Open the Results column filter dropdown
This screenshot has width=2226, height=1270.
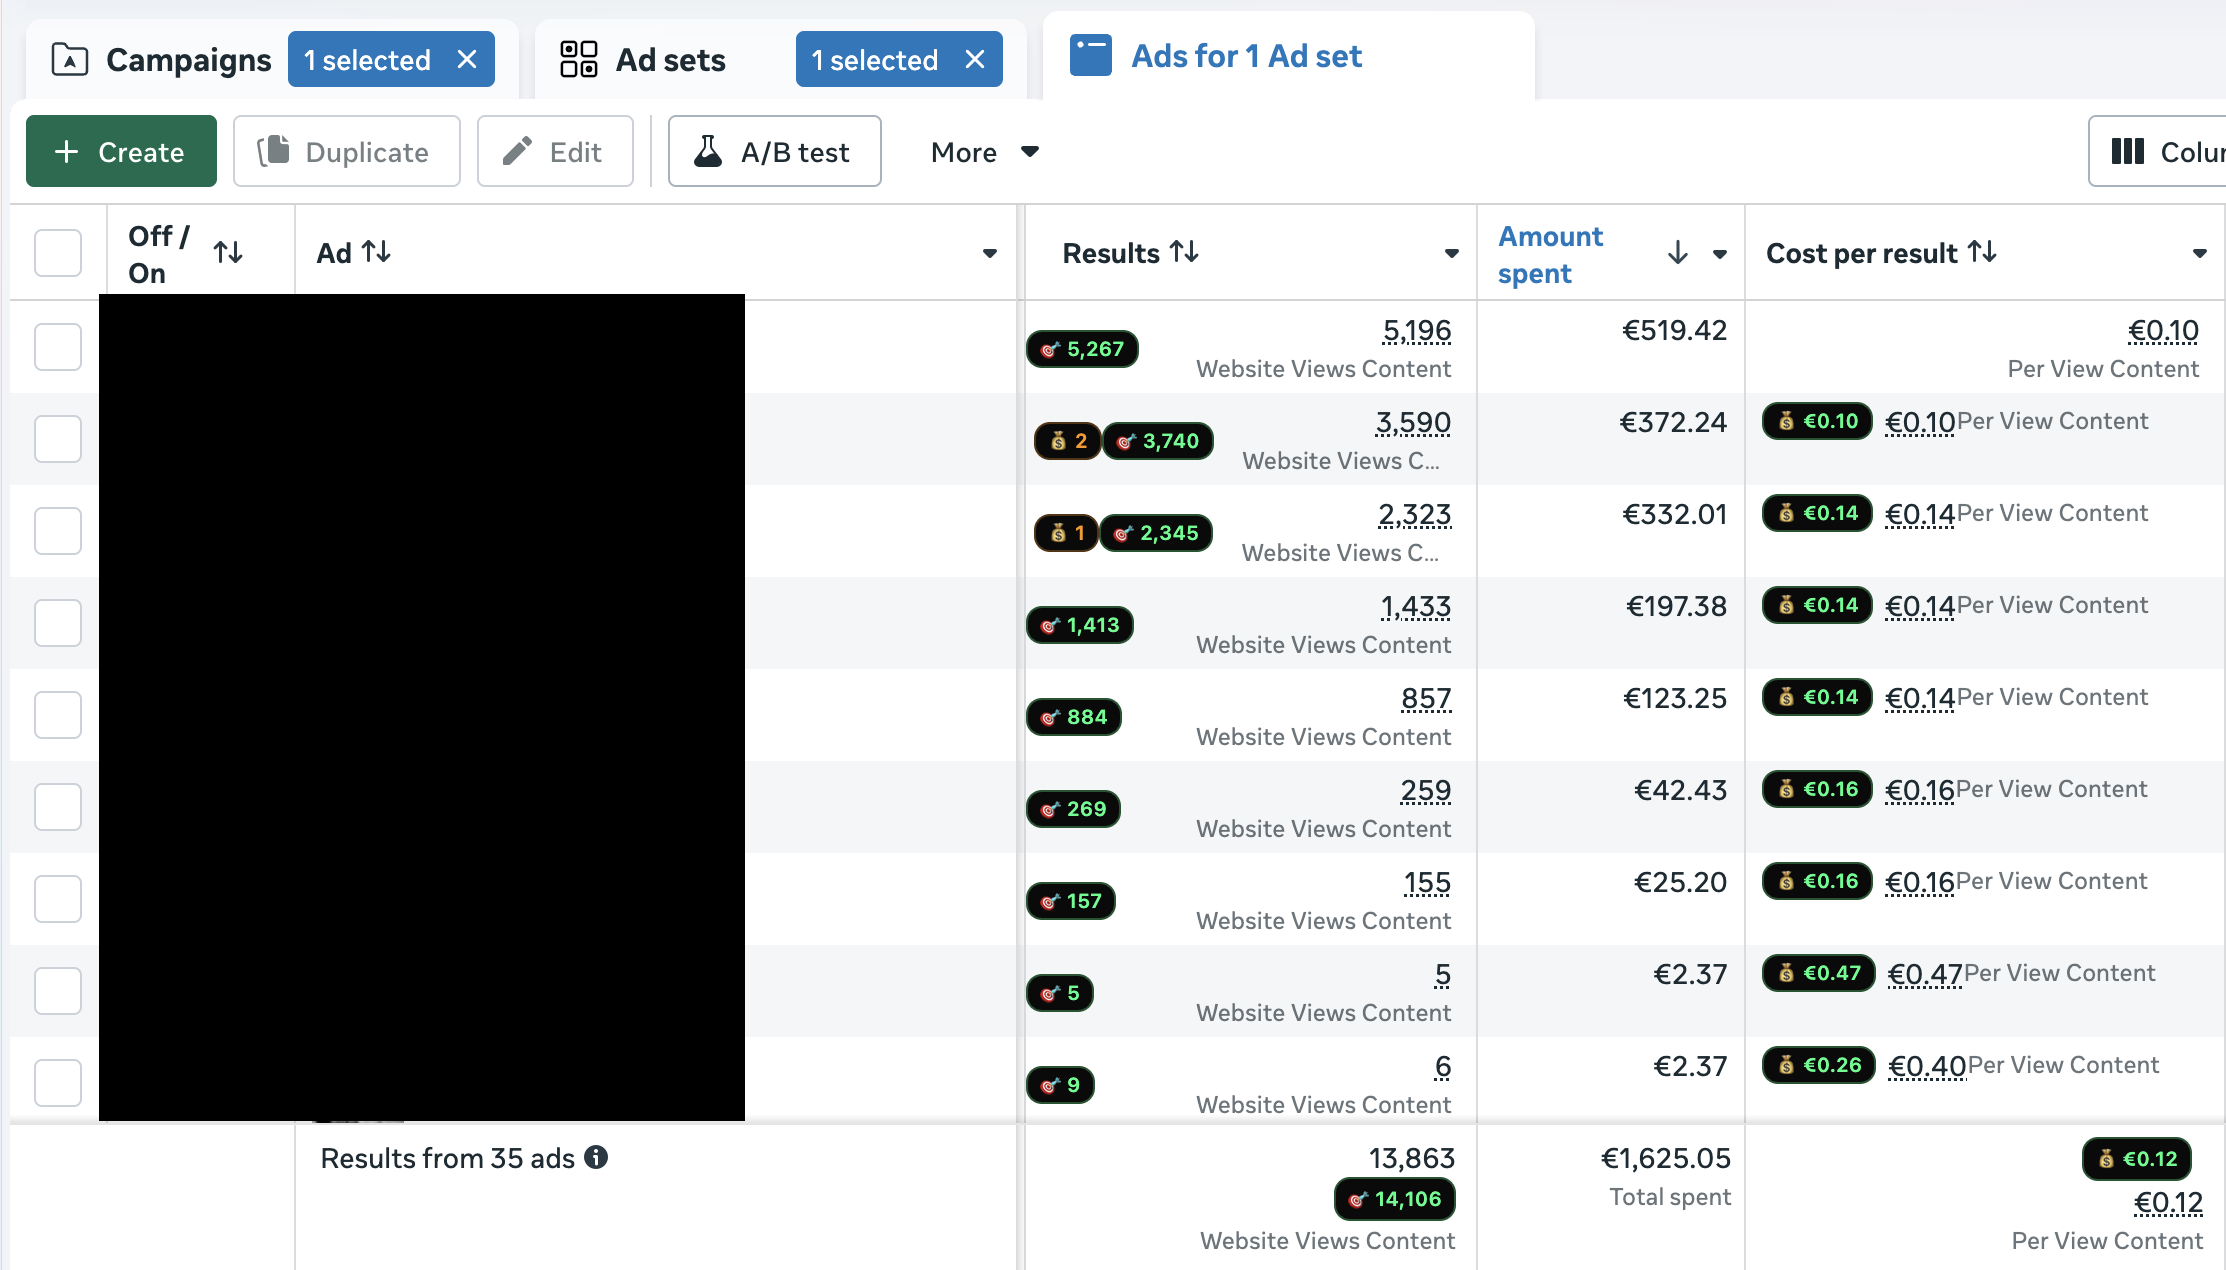[x=1450, y=253]
